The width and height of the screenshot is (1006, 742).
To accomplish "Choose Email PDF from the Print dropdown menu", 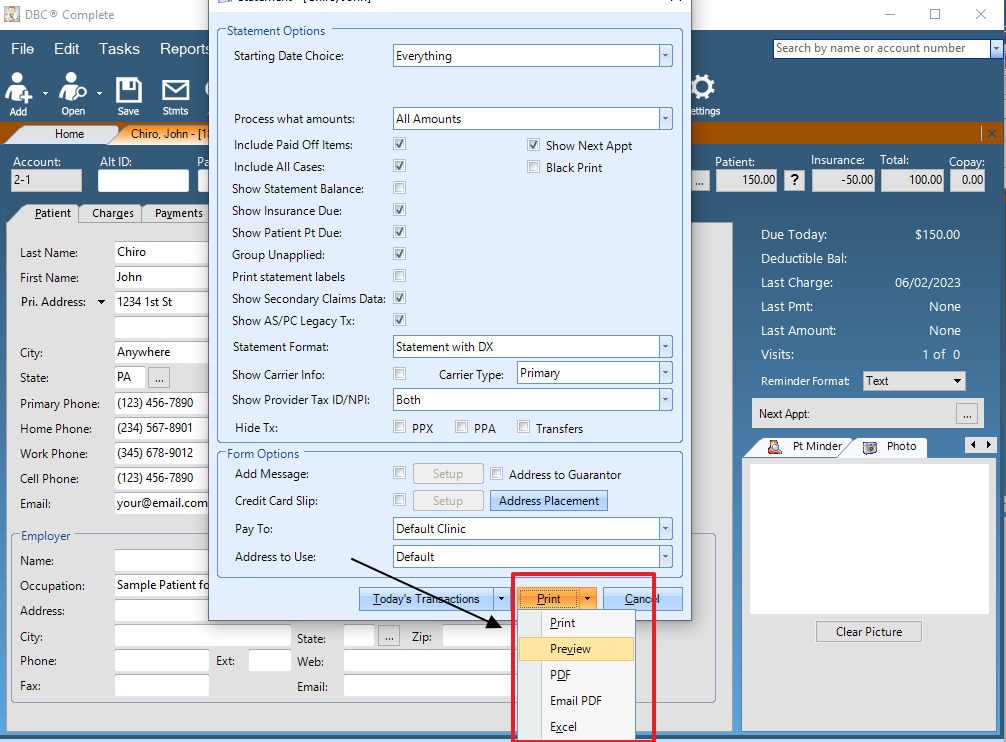I will click(x=576, y=701).
